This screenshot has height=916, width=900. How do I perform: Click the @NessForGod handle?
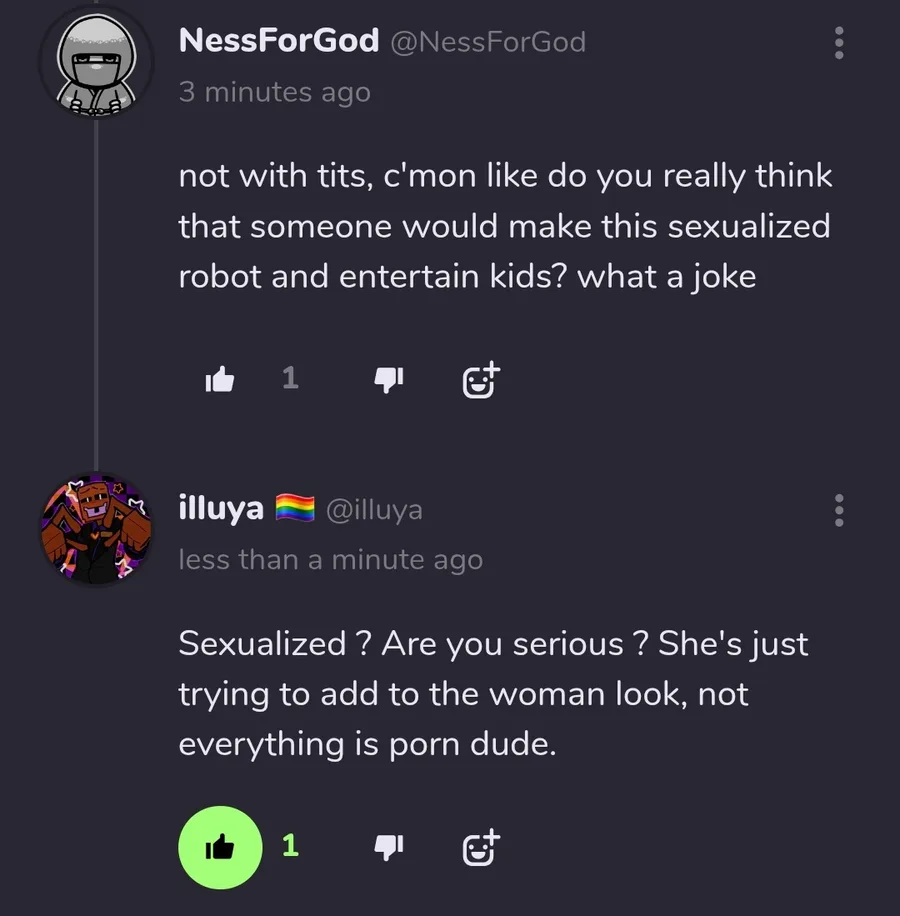(x=488, y=42)
